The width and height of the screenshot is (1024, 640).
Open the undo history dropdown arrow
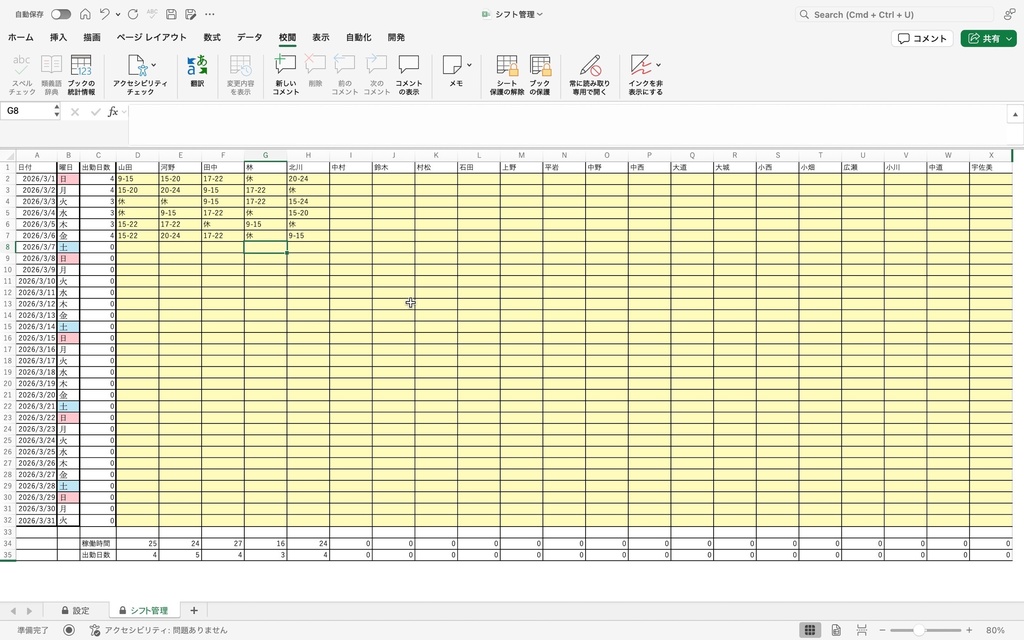(118, 14)
